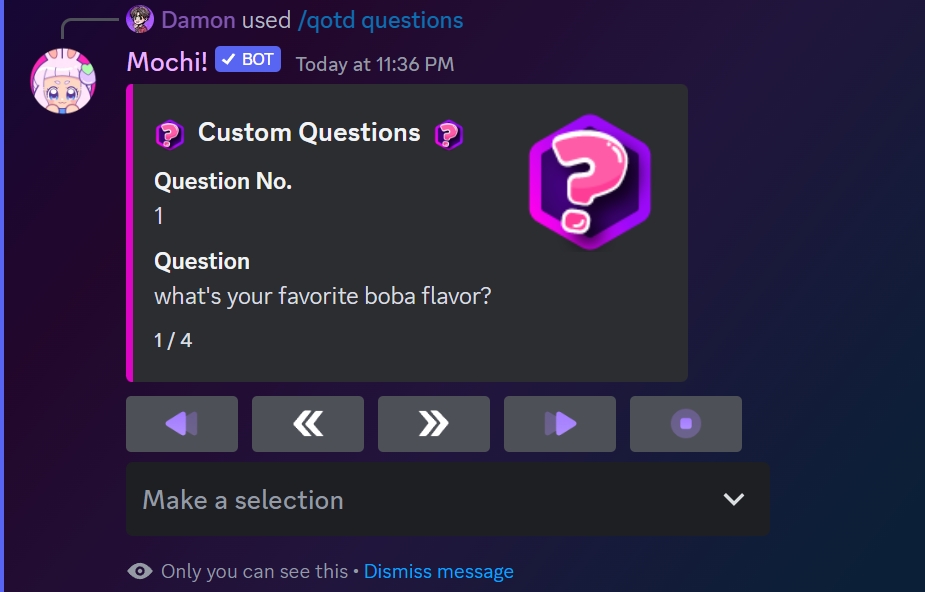Click the Damon username
This screenshot has height=592, width=925.
click(x=198, y=20)
